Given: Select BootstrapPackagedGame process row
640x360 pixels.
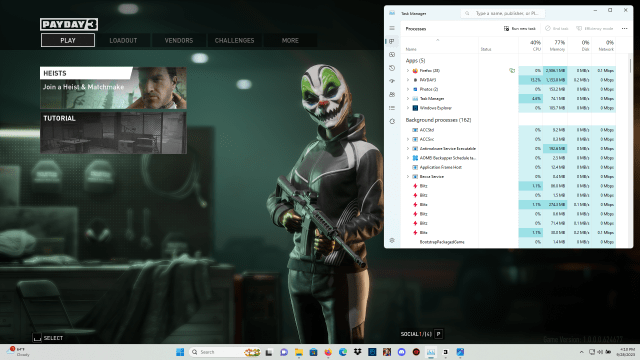Looking at the screenshot, I should tap(508, 242).
